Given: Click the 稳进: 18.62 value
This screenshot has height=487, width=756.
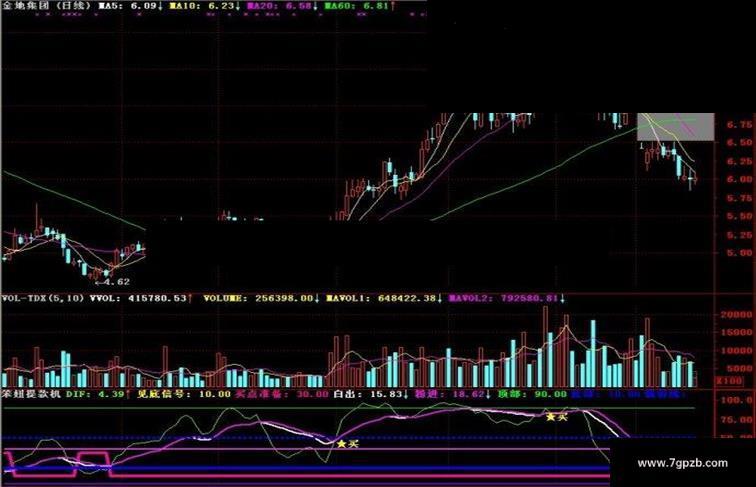Looking at the screenshot, I should 453,393.
